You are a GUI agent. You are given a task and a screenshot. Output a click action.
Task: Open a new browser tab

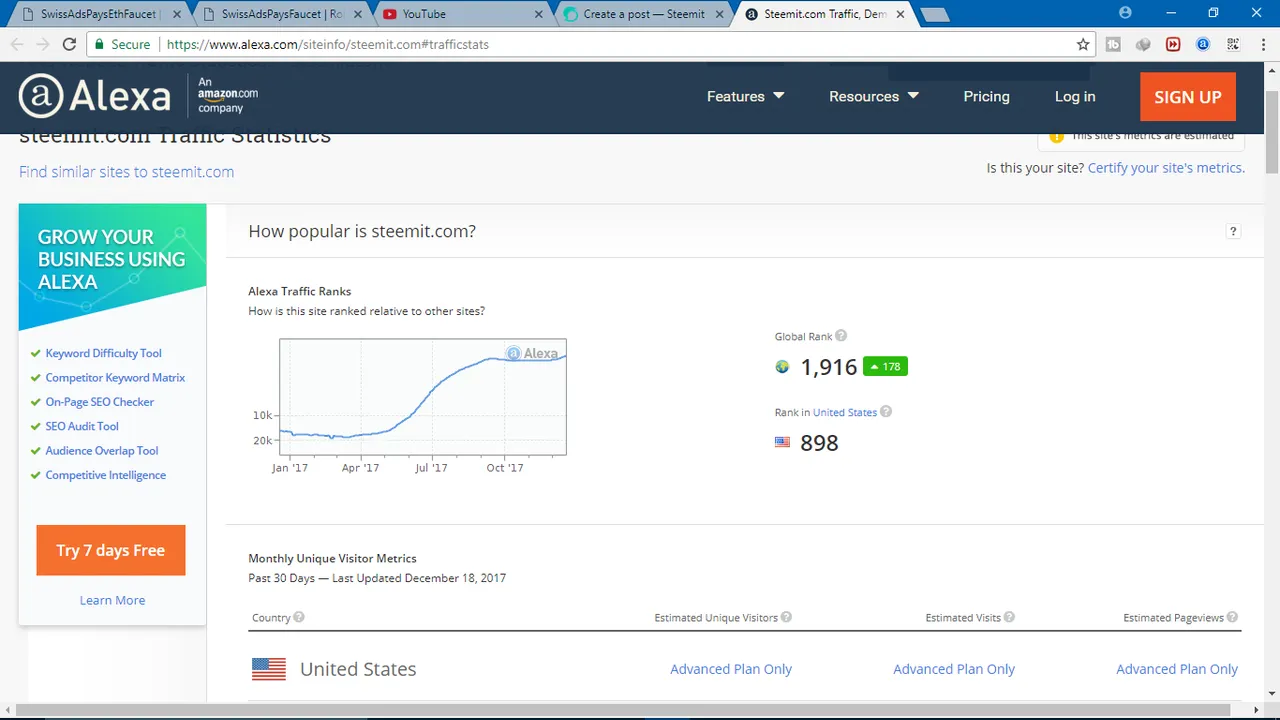click(x=934, y=14)
